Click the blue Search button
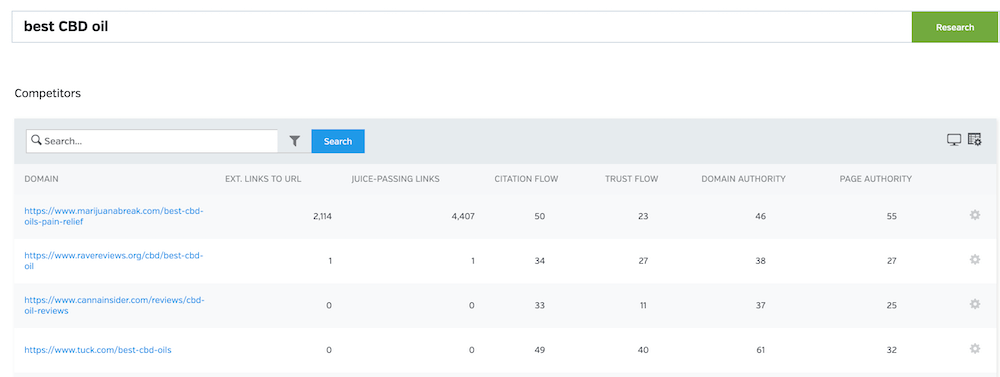1000x377 pixels. click(x=338, y=141)
